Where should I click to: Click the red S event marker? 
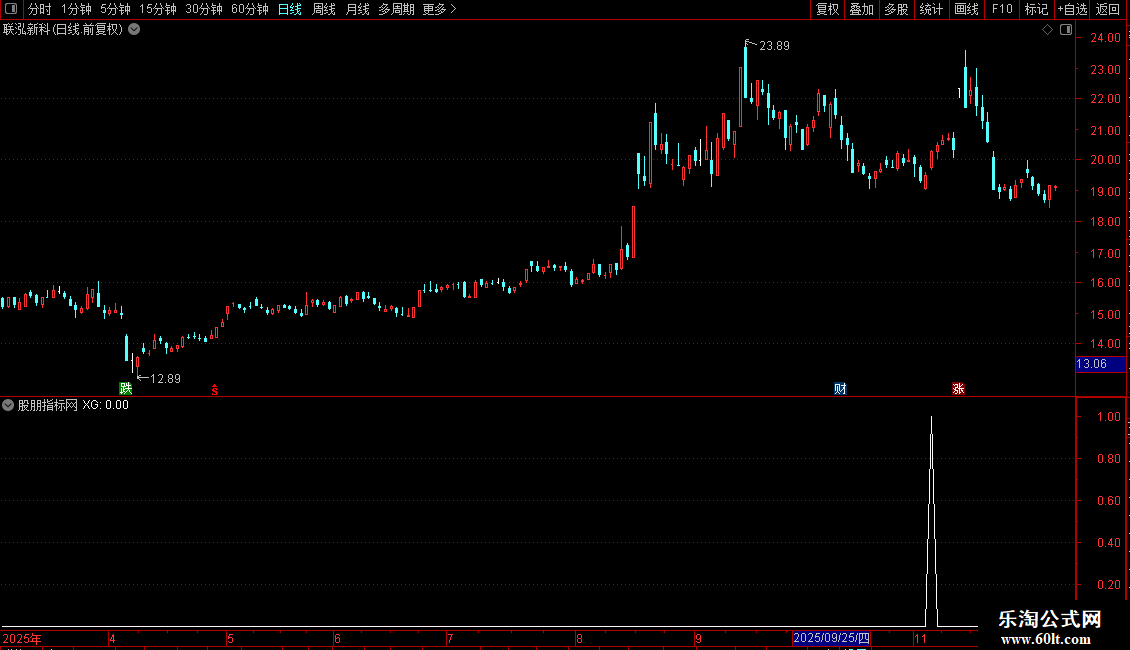point(215,390)
